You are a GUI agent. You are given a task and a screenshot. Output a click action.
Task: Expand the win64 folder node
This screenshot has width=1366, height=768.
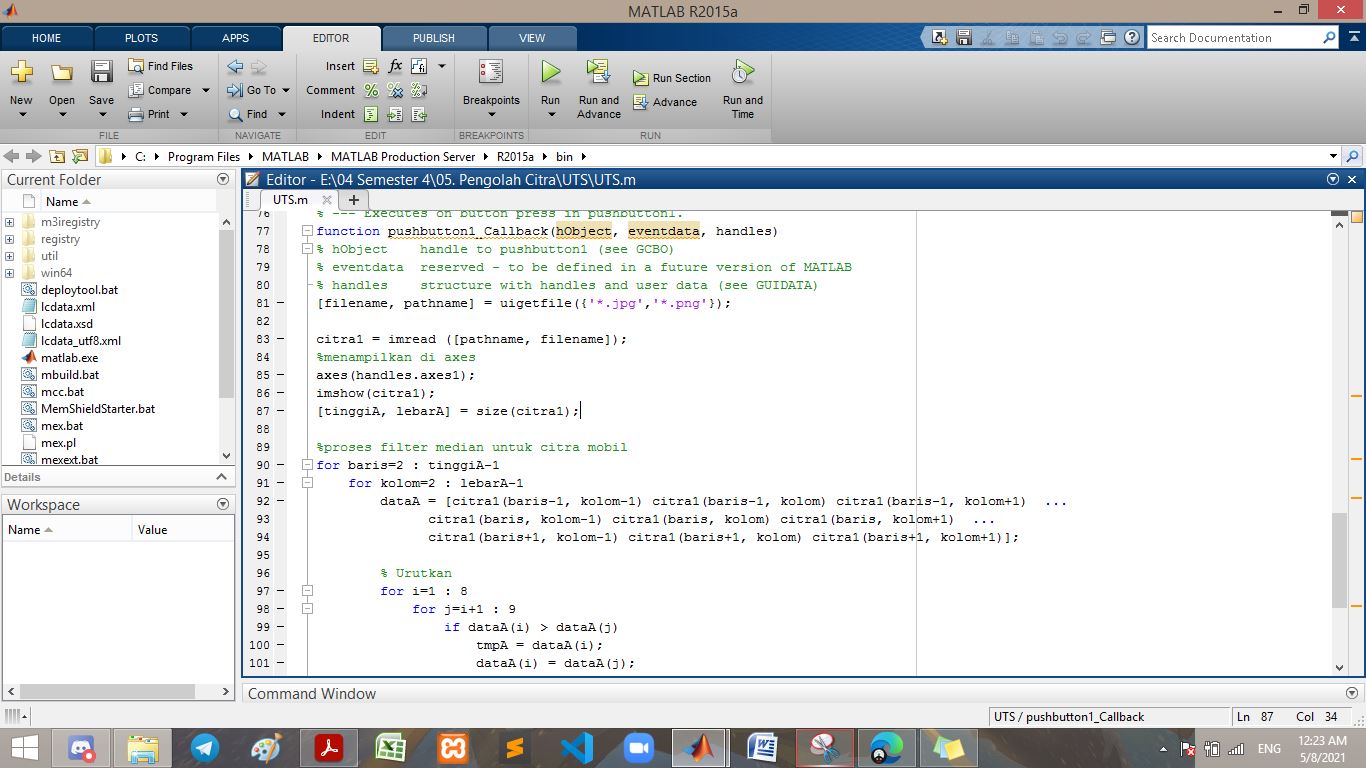[10, 273]
